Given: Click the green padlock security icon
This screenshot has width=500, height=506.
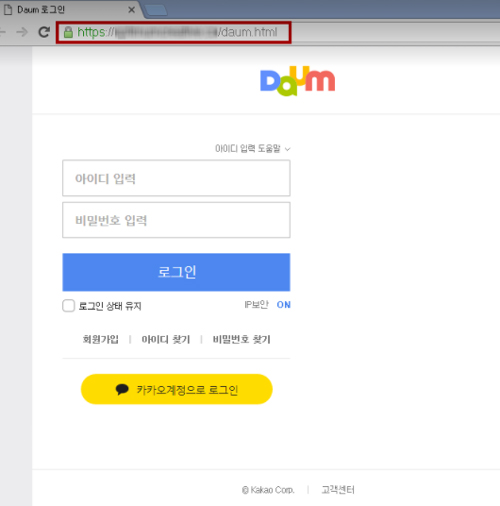Looking at the screenshot, I should (68, 32).
